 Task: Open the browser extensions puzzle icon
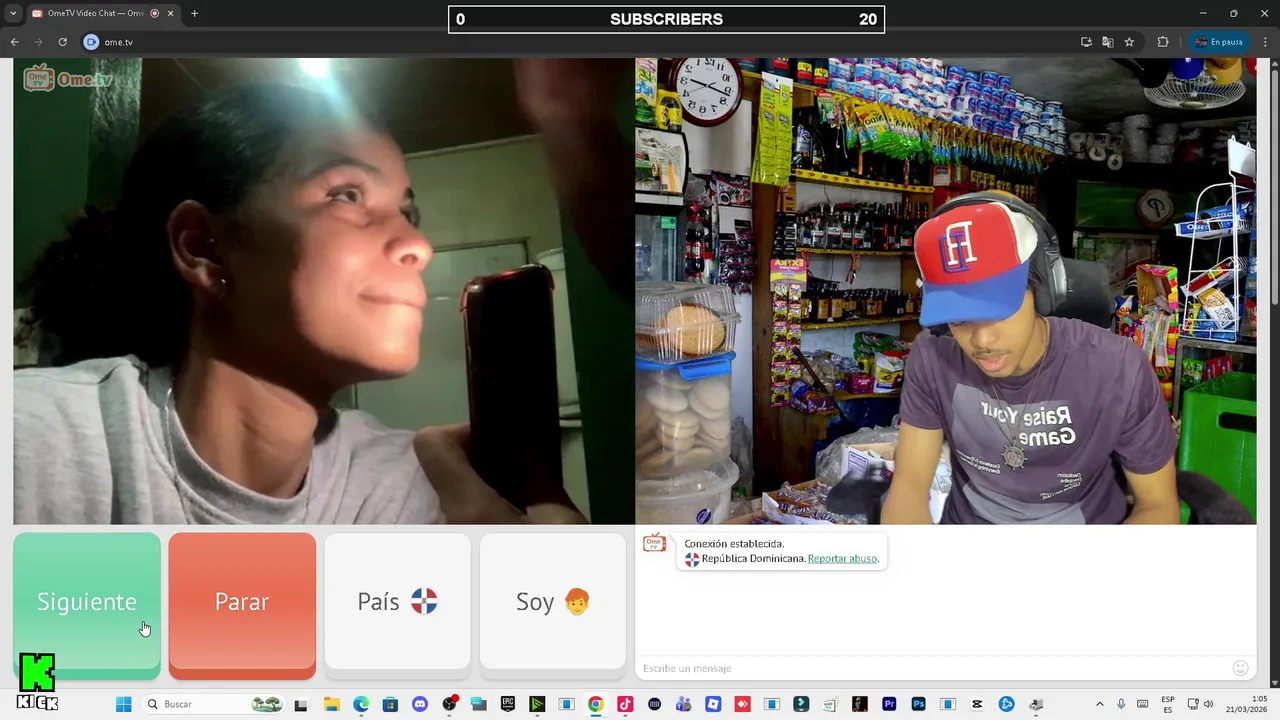pyautogui.click(x=1163, y=42)
